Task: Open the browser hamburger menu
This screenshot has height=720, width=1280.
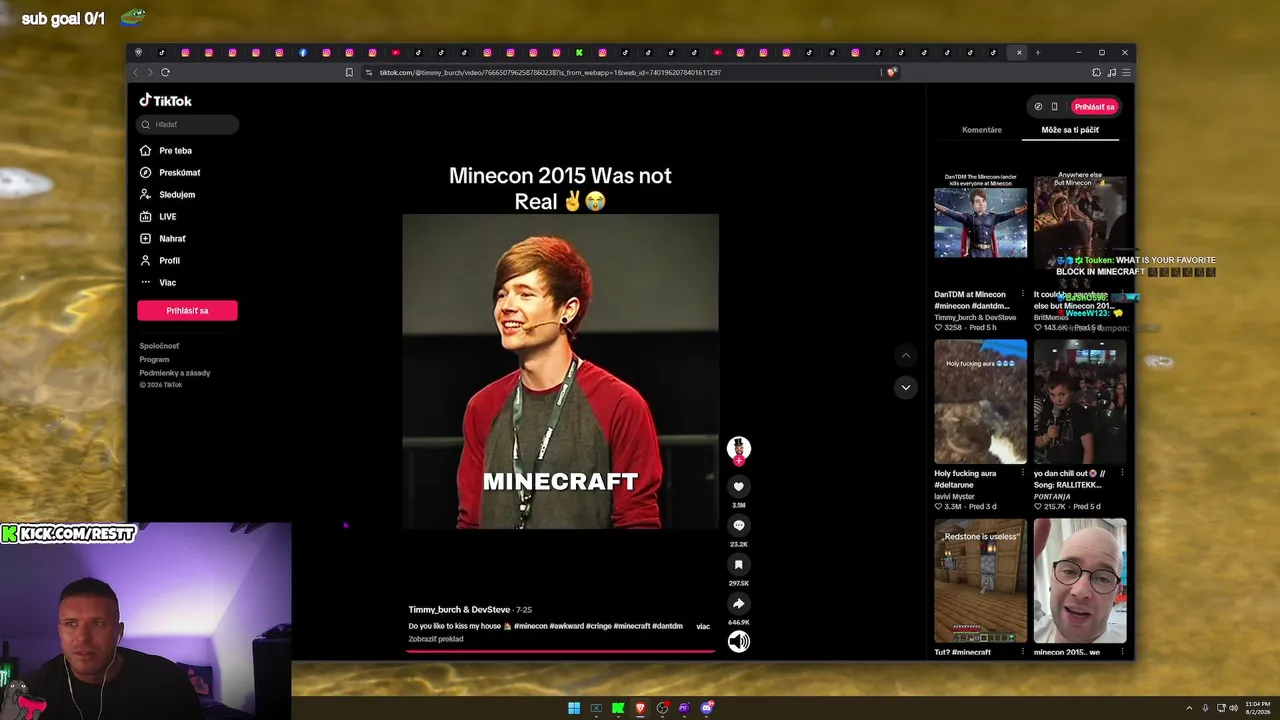Action: pyautogui.click(x=1126, y=72)
